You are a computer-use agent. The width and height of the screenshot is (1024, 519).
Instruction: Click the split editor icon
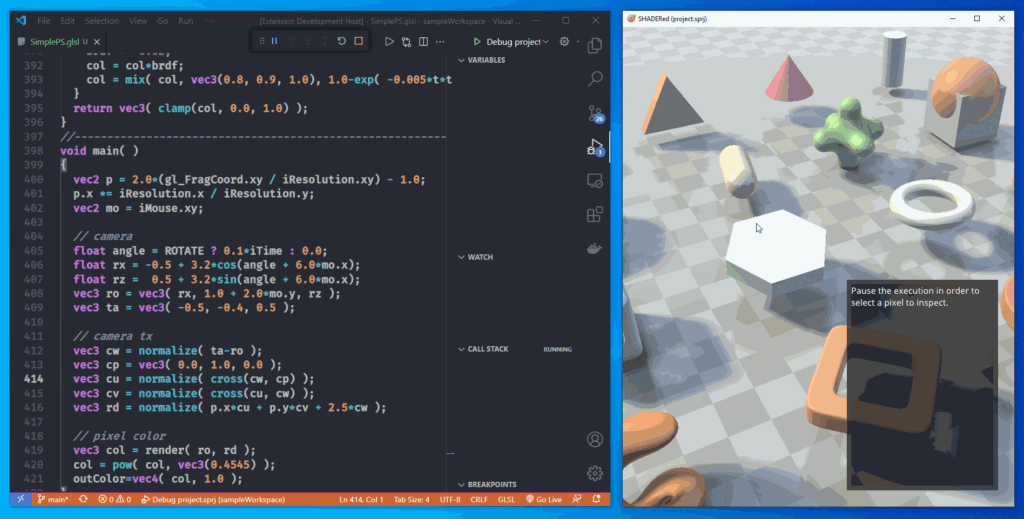pos(424,41)
